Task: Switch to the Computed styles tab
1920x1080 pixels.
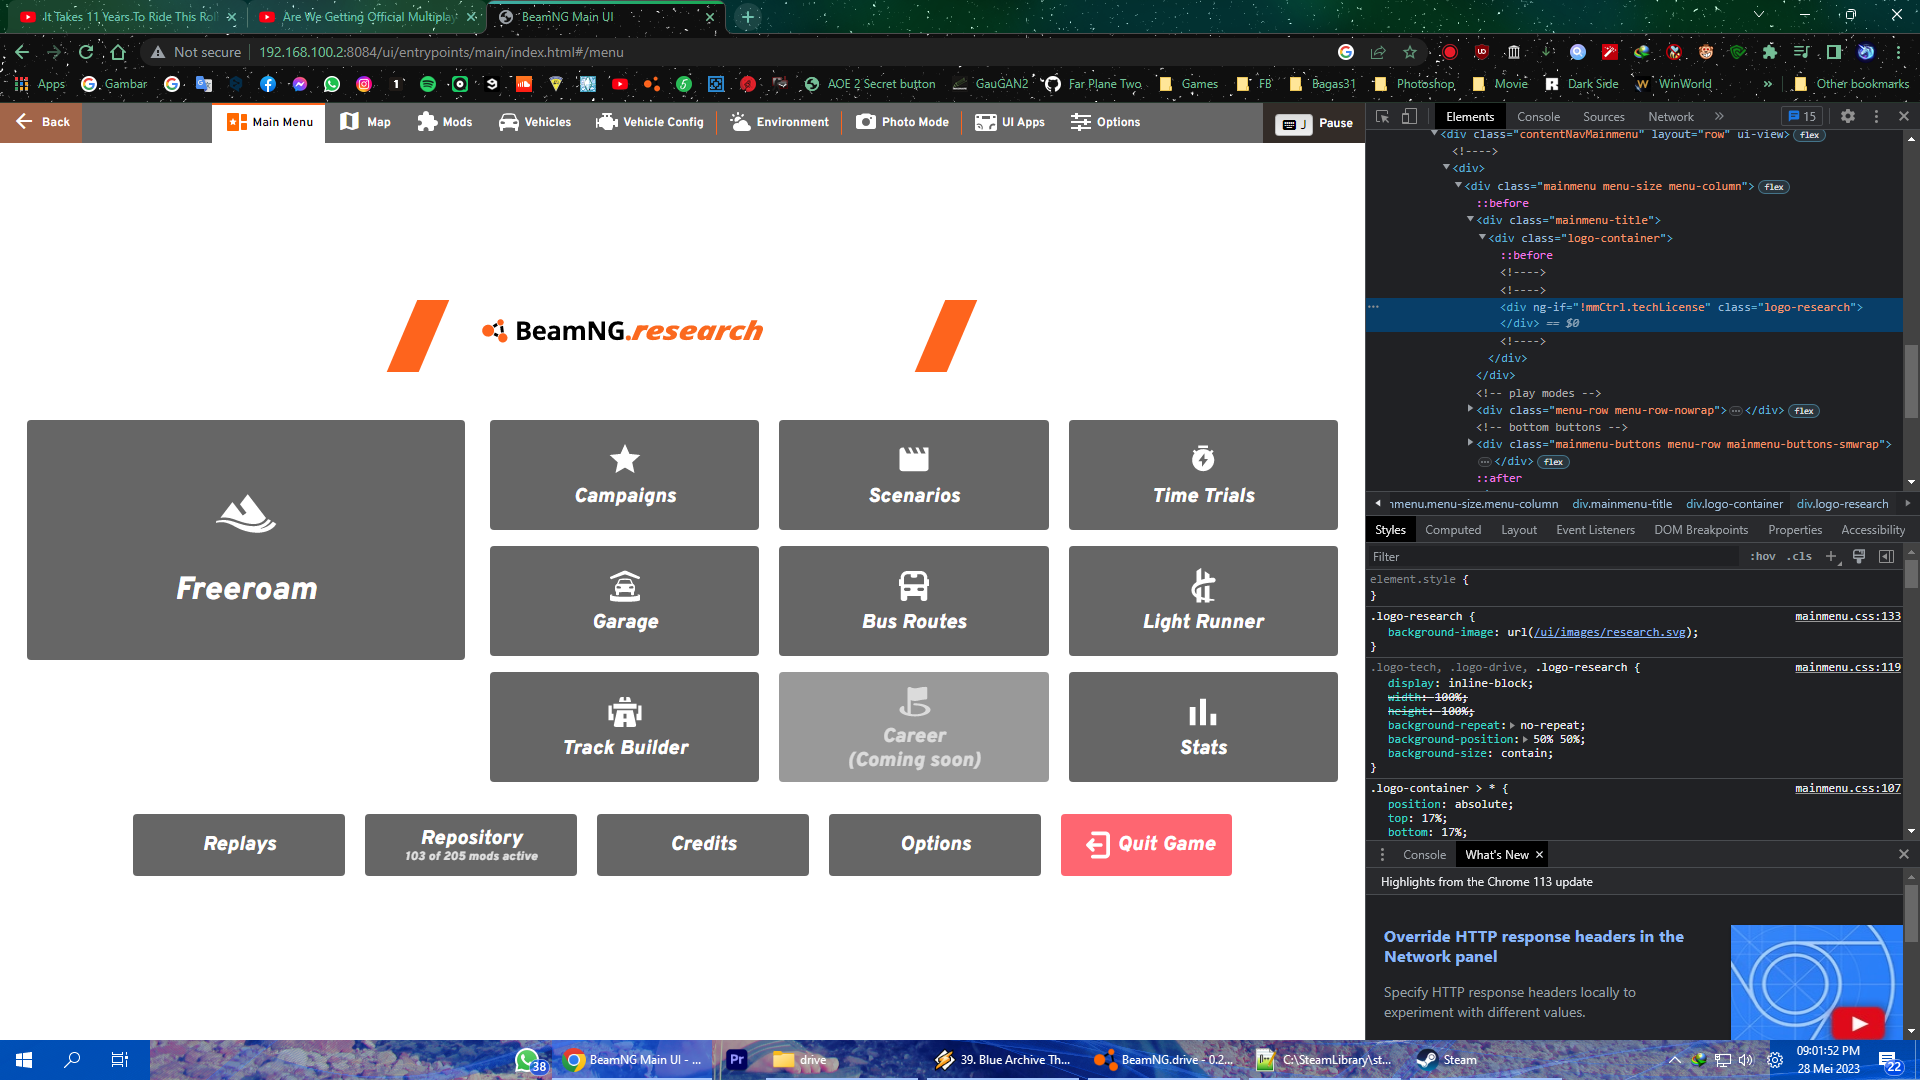Action: click(x=1453, y=530)
